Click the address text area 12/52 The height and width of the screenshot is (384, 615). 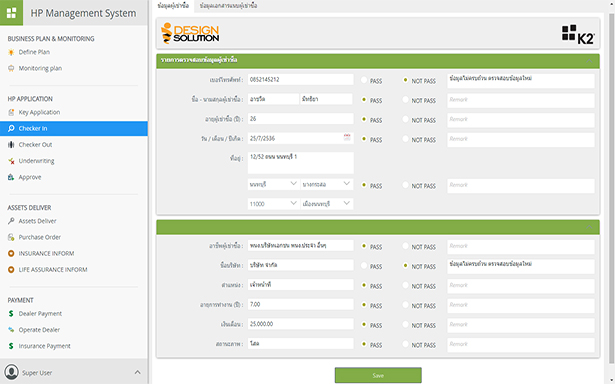pos(300,163)
